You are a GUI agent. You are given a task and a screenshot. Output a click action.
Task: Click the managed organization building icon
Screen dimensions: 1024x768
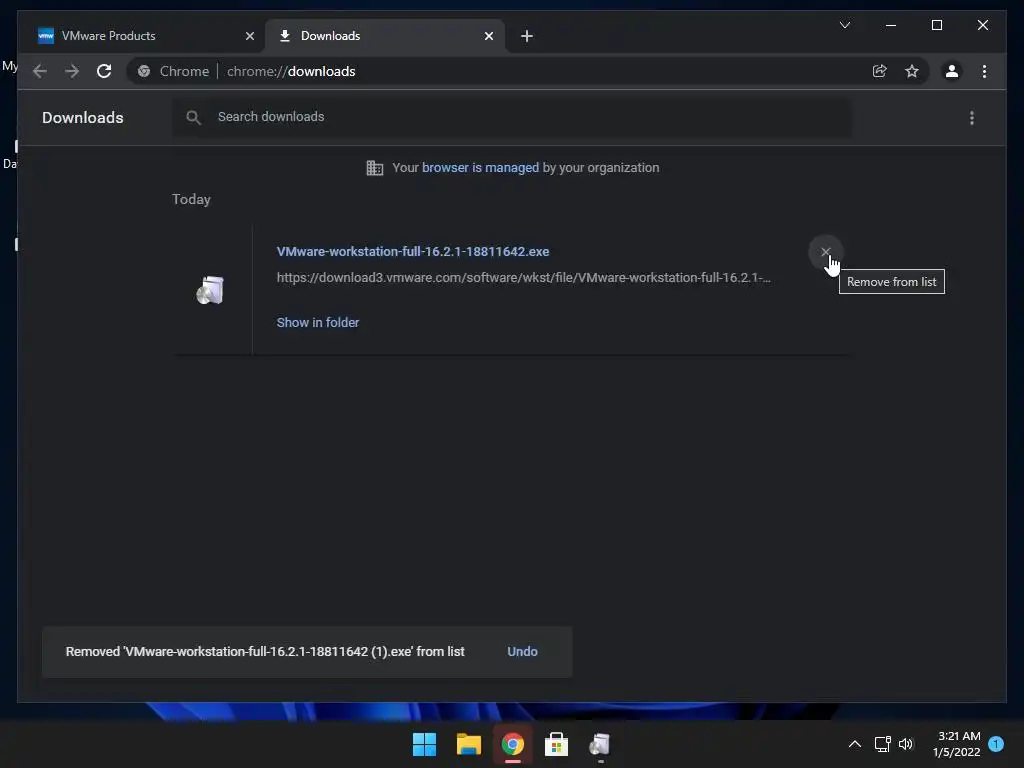(x=375, y=168)
